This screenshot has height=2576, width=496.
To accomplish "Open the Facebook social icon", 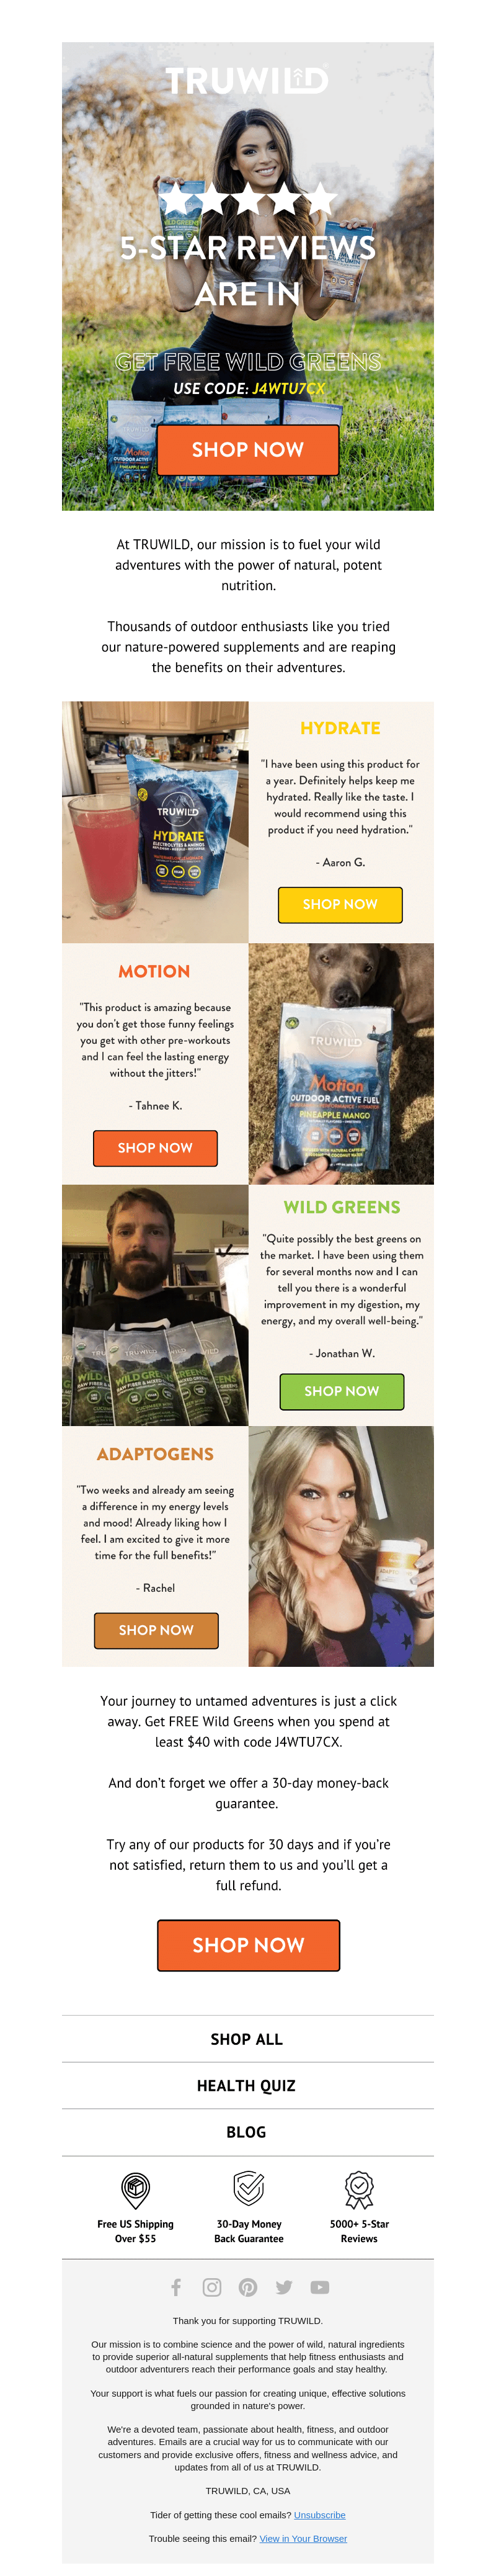I will click(176, 2286).
